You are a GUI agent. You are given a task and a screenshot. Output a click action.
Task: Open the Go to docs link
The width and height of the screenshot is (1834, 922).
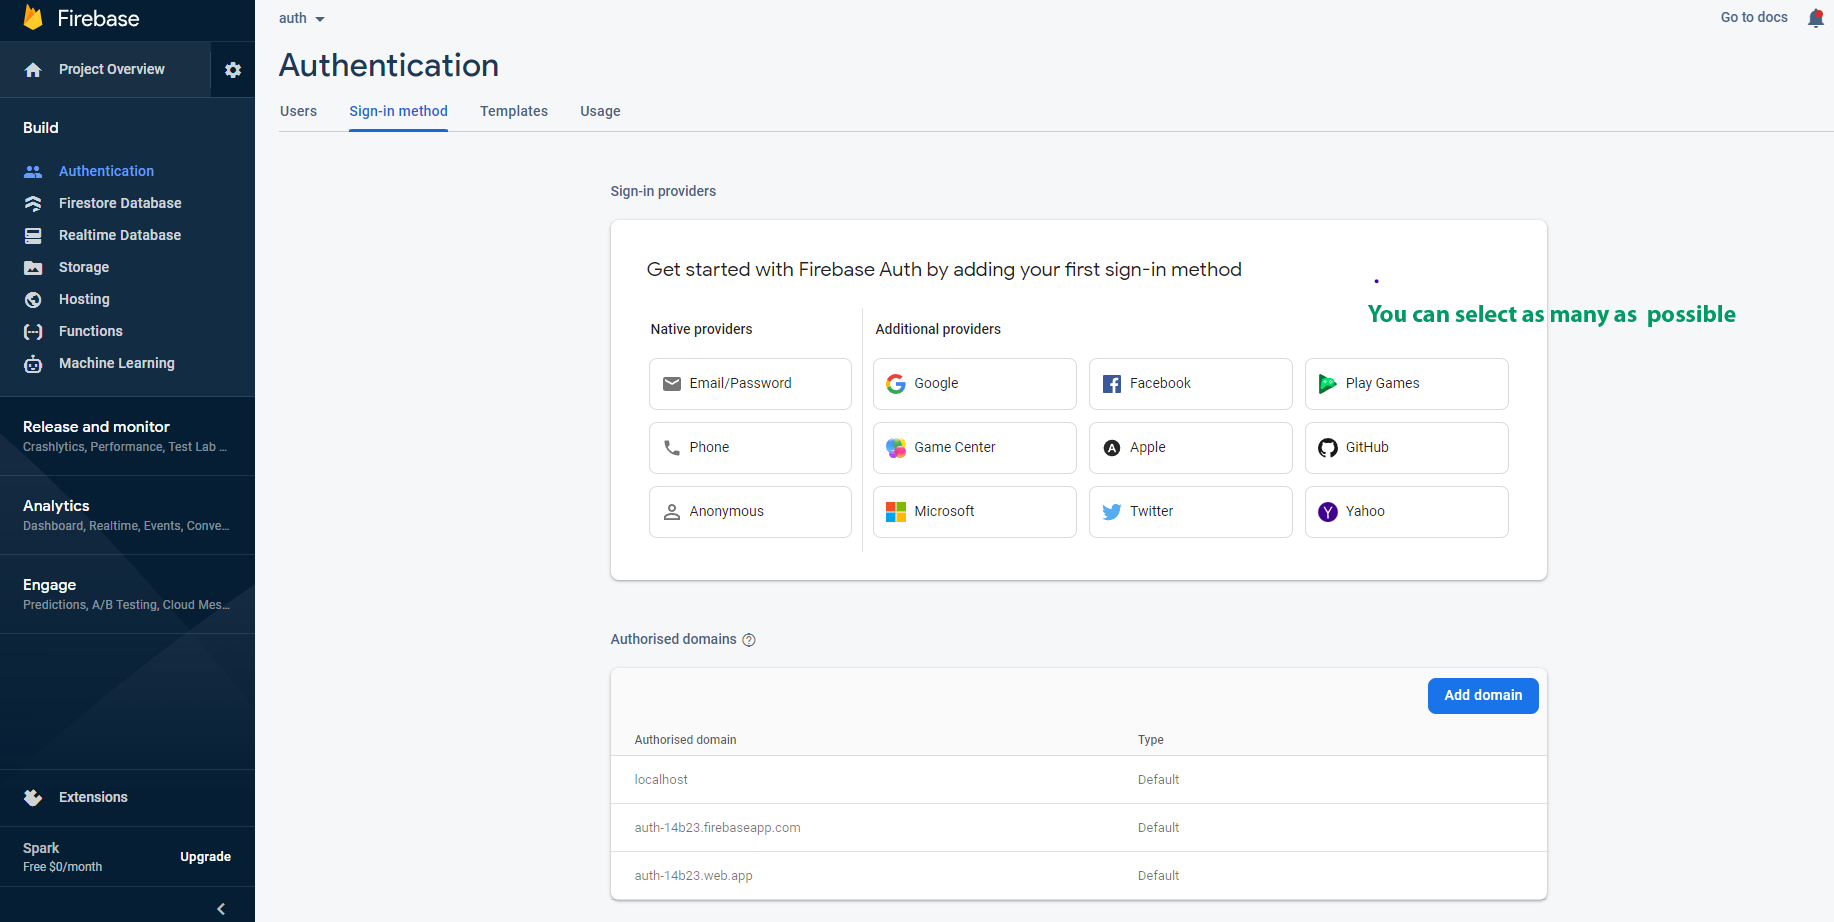click(1753, 17)
